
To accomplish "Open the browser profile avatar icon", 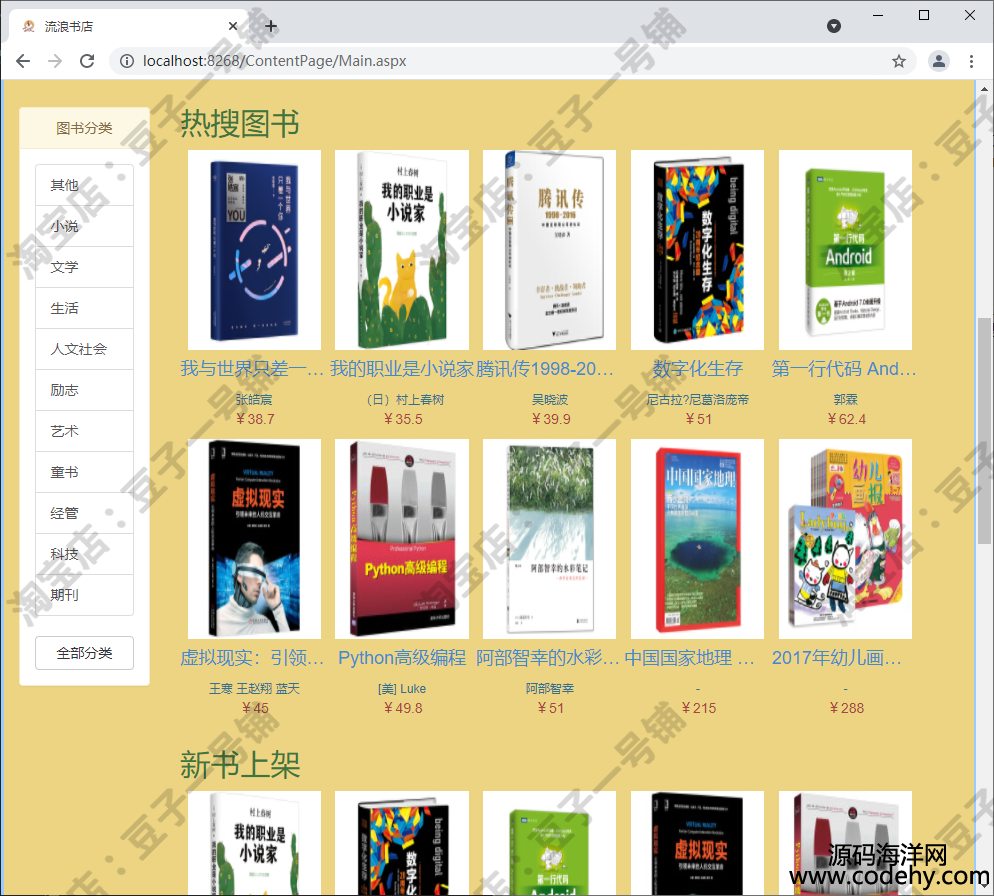I will (x=938, y=61).
